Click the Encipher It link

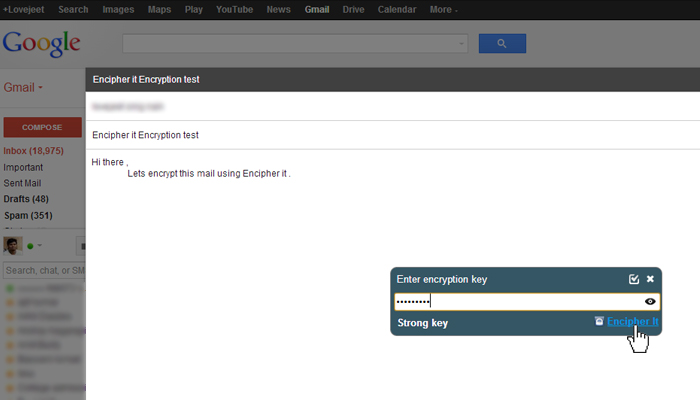point(633,321)
